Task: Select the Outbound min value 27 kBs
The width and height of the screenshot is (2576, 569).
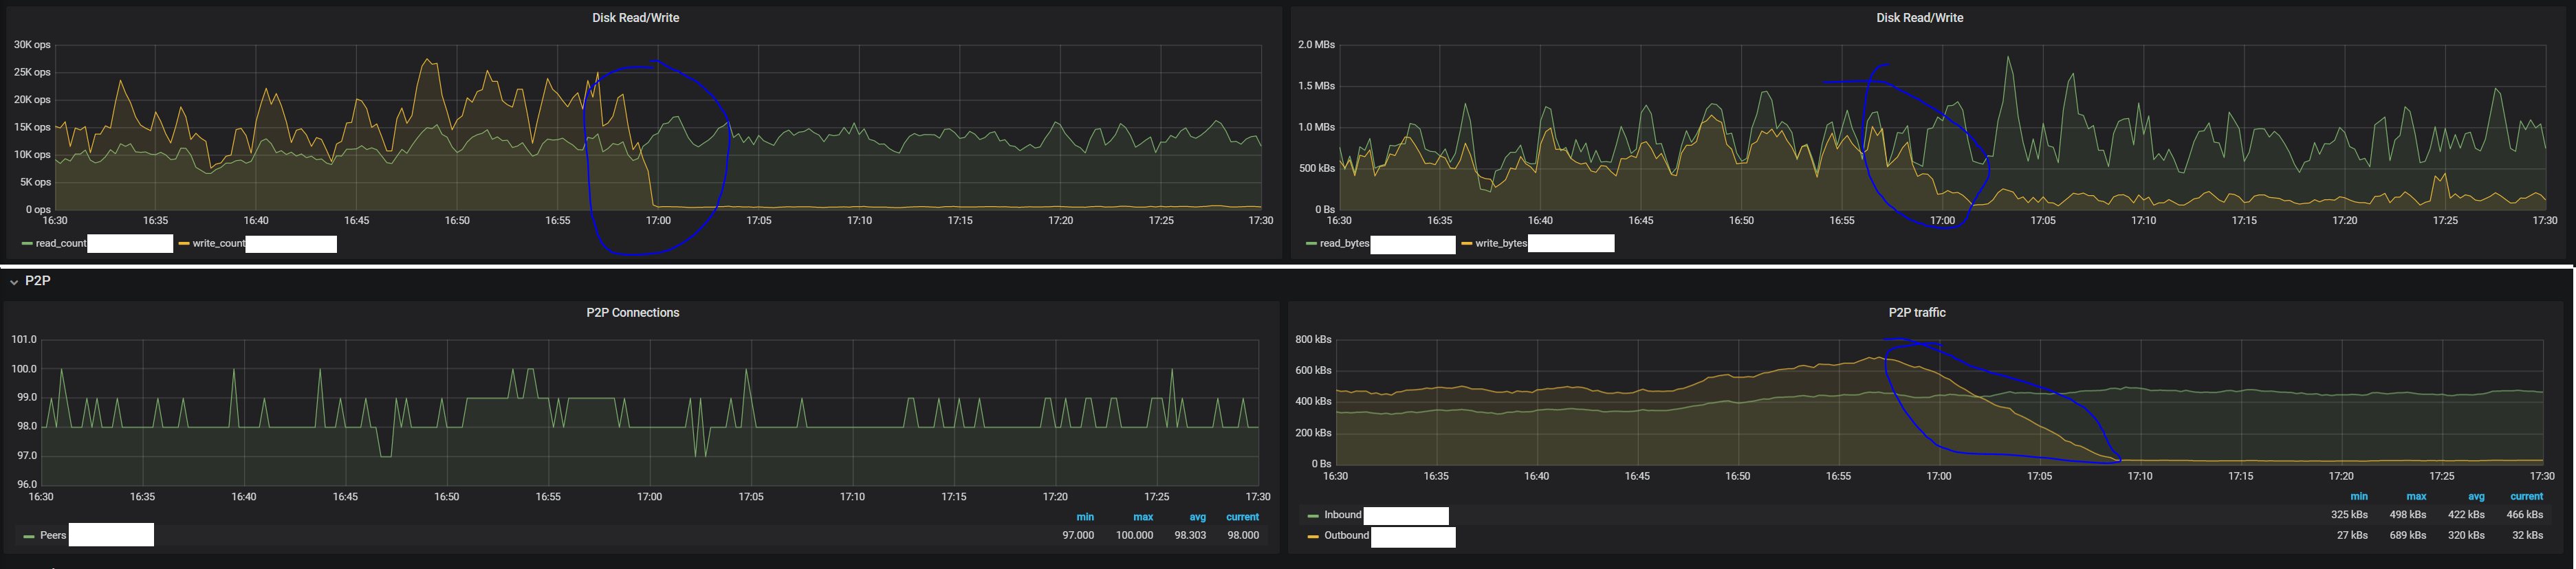Action: [2352, 535]
